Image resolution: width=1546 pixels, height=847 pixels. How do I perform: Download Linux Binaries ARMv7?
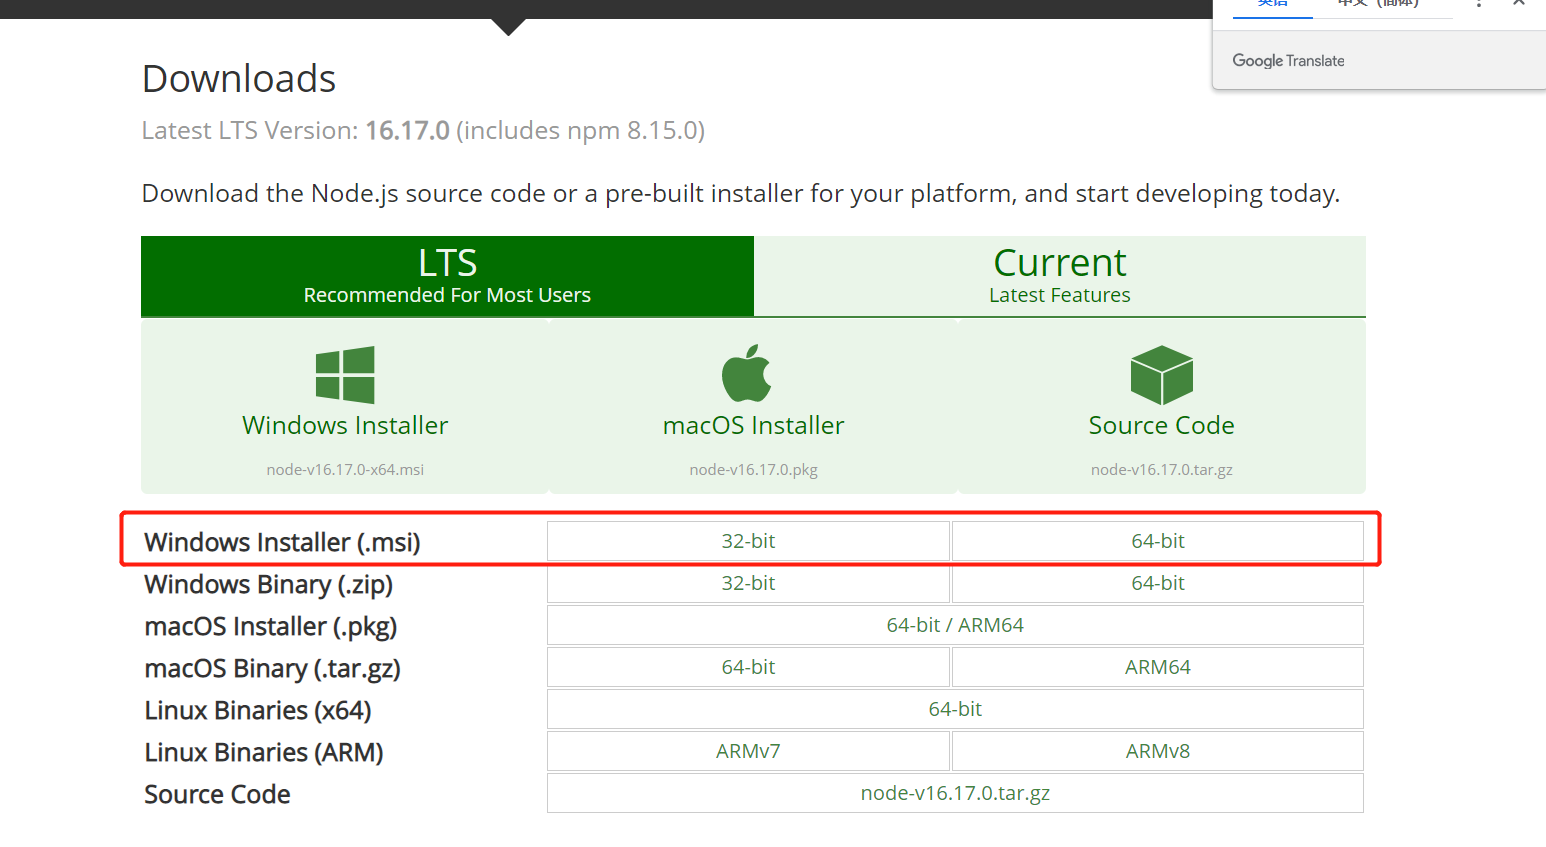point(748,751)
